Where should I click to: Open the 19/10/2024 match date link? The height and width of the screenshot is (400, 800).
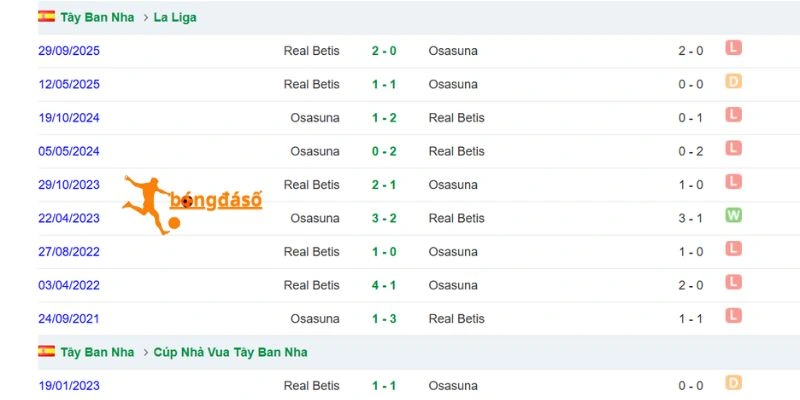click(x=69, y=118)
